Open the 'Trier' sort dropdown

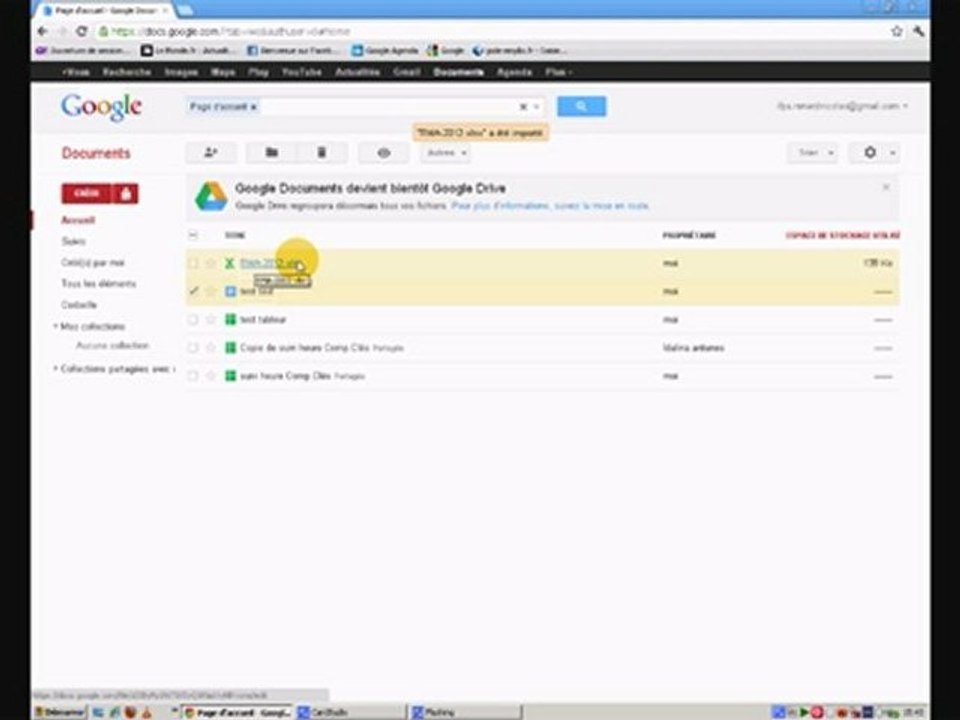[812, 152]
